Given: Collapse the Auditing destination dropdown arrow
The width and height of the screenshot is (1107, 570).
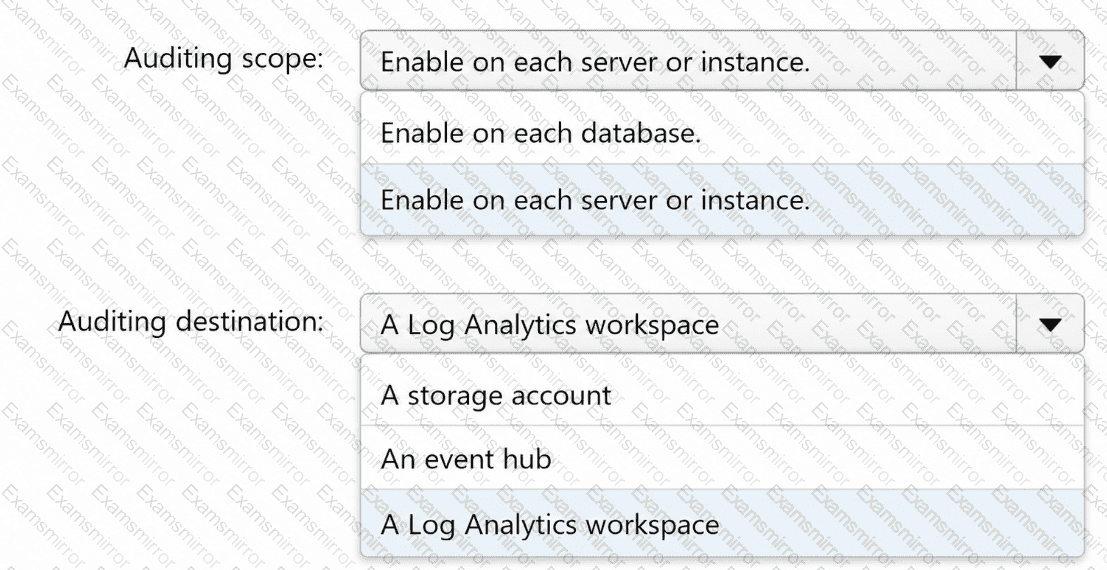Looking at the screenshot, I should point(1050,323).
